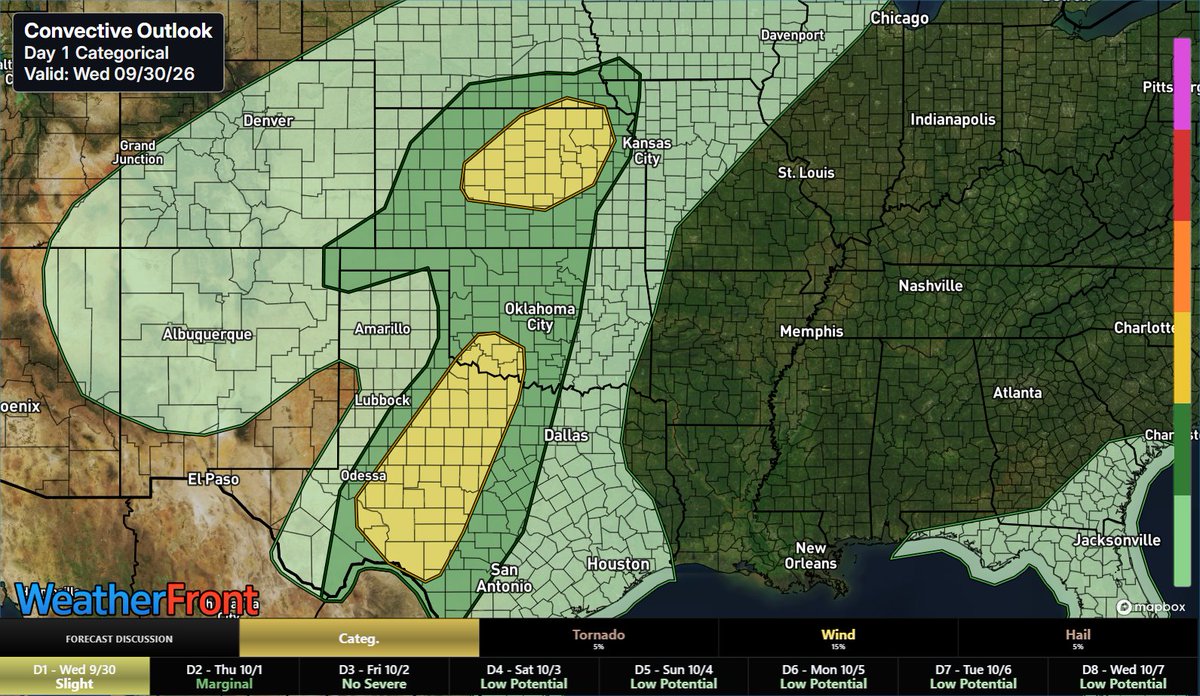Click the Chicago city label

coord(899,19)
